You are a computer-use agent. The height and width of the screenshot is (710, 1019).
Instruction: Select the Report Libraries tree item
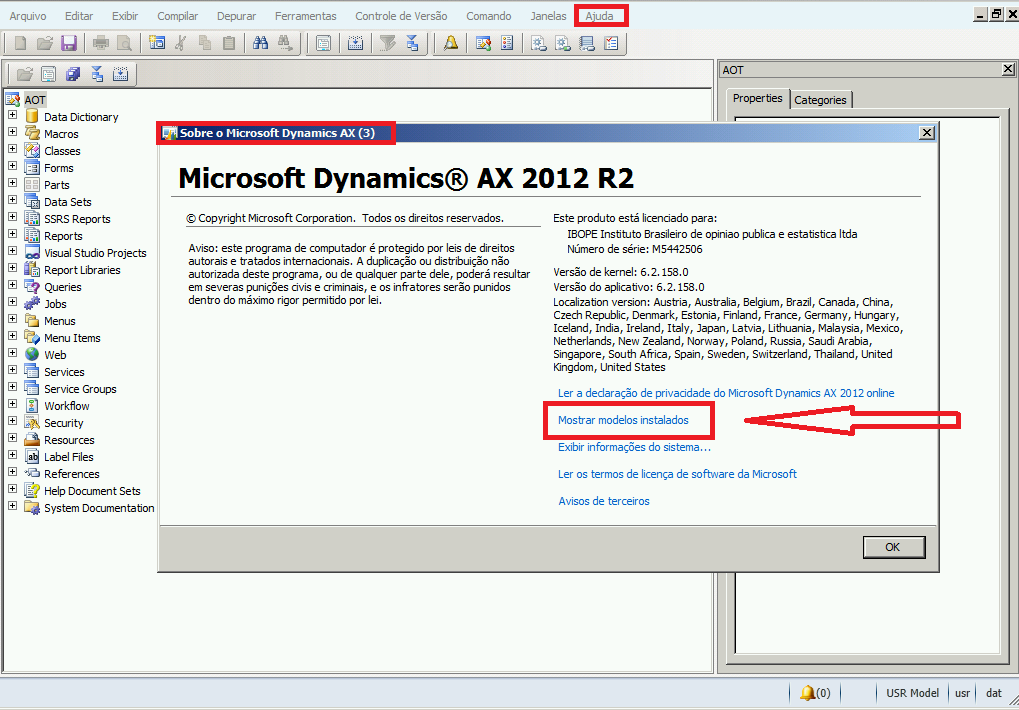(82, 270)
